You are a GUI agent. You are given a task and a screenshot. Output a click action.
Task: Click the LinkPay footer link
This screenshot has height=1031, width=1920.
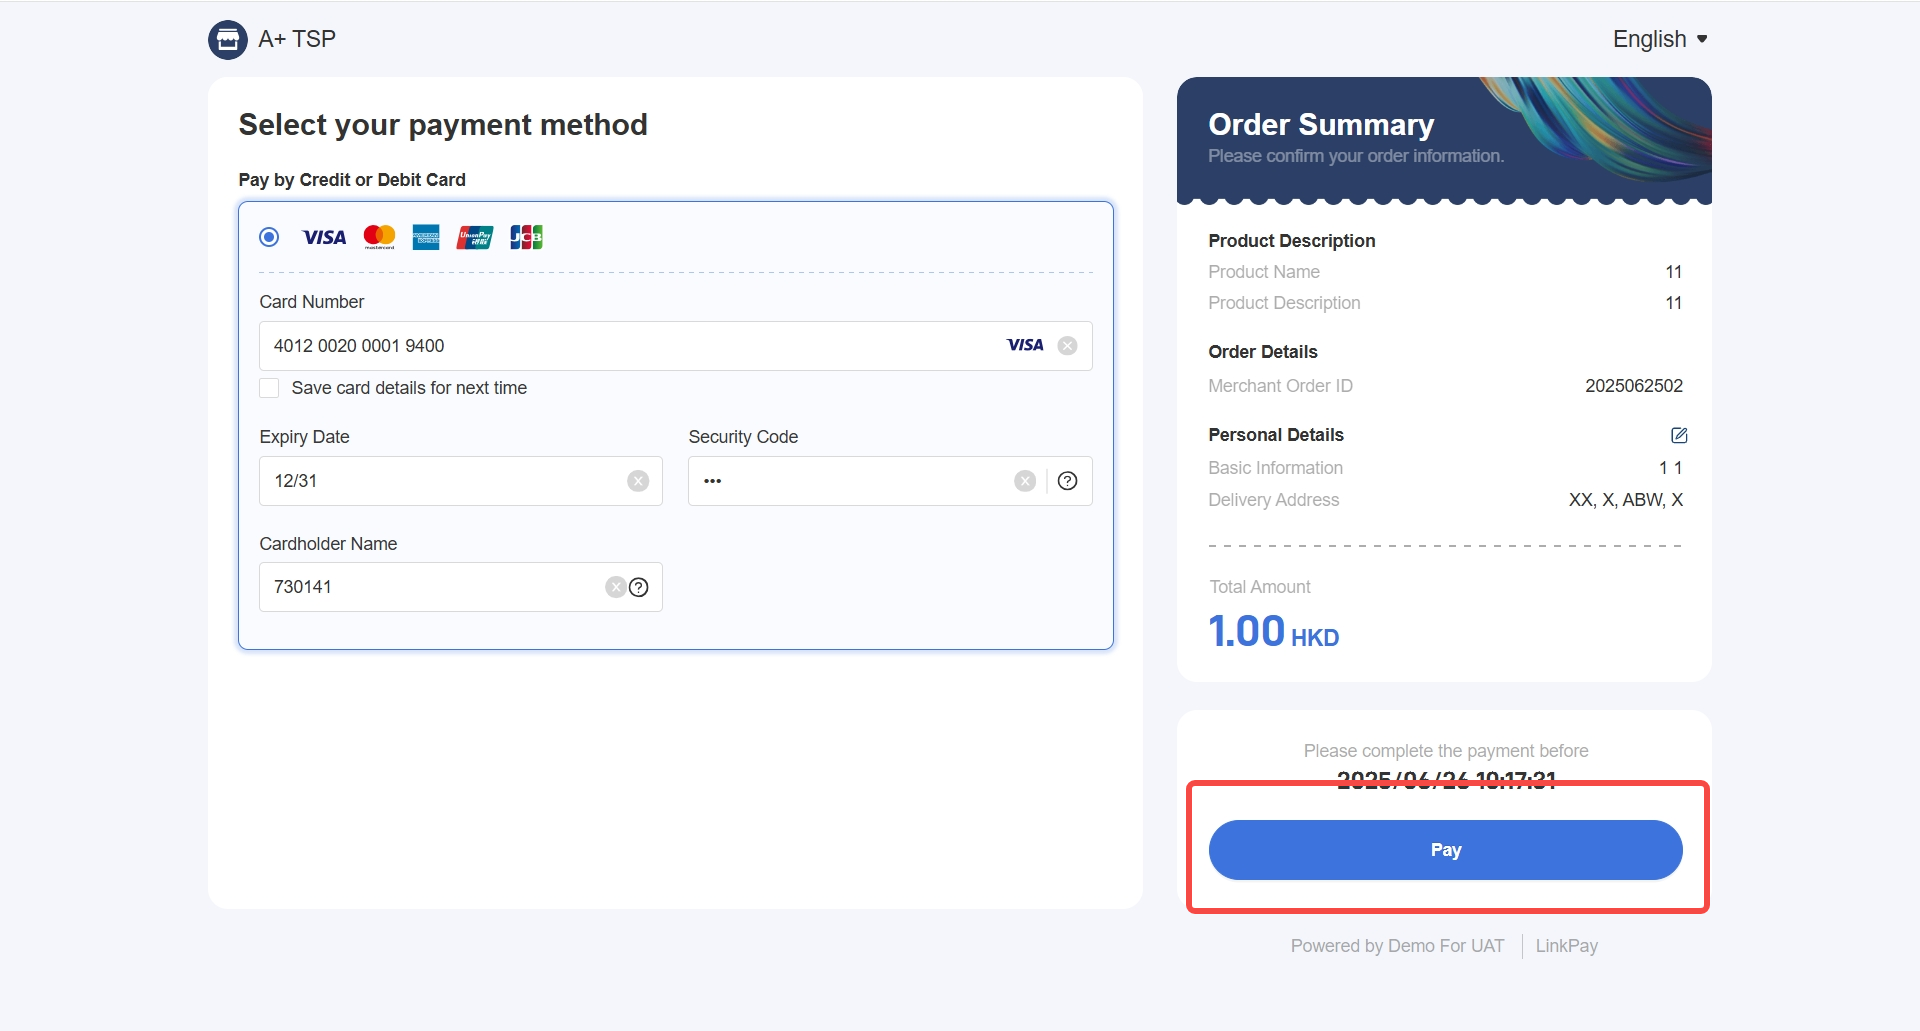pos(1566,946)
